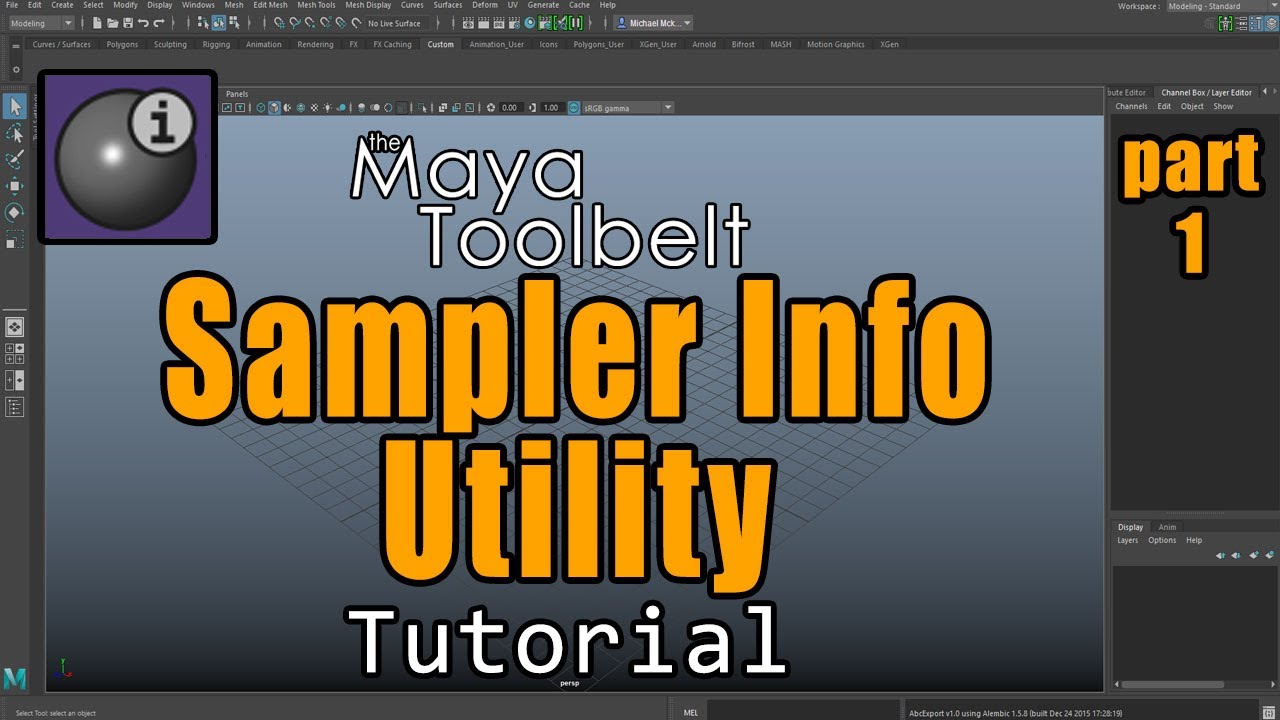Click the New Scene file icon
This screenshot has width=1280, height=720.
(97, 23)
